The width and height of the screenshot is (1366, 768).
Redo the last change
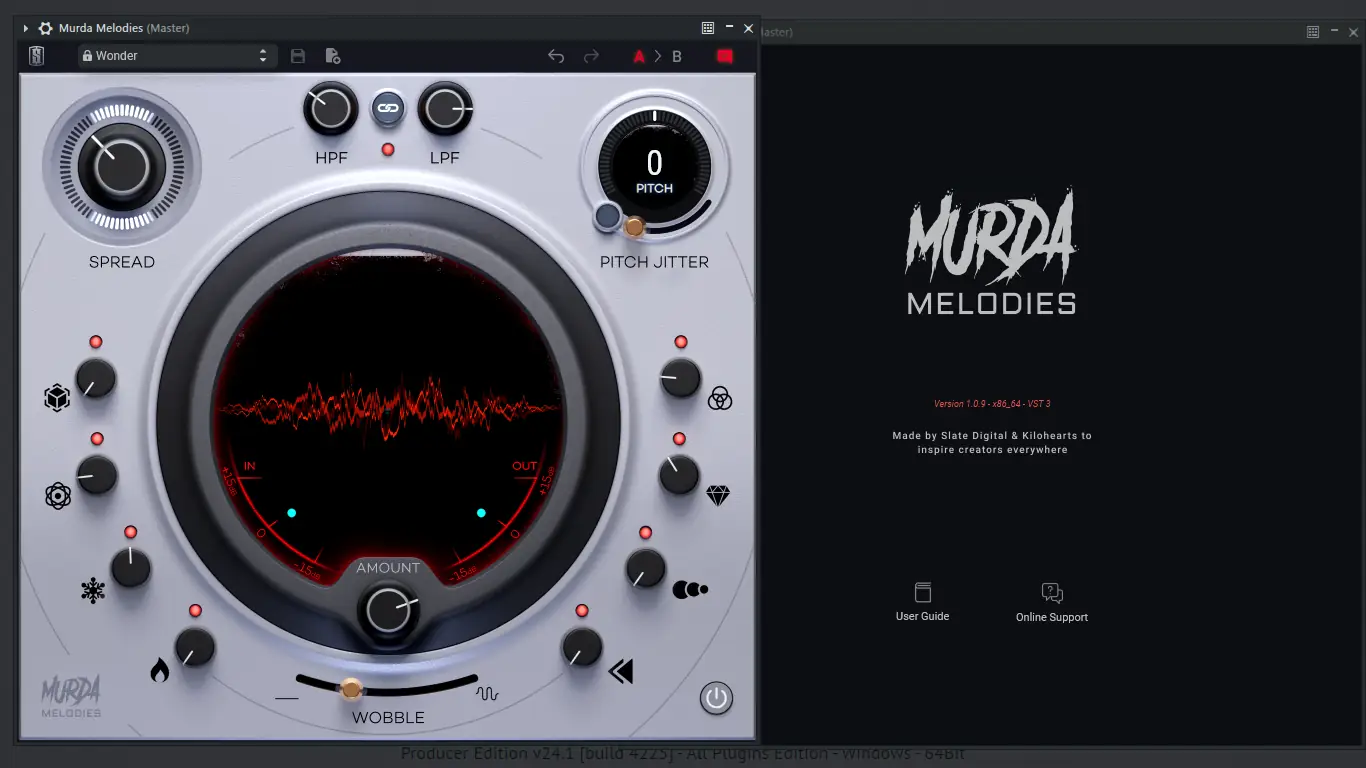(x=591, y=56)
